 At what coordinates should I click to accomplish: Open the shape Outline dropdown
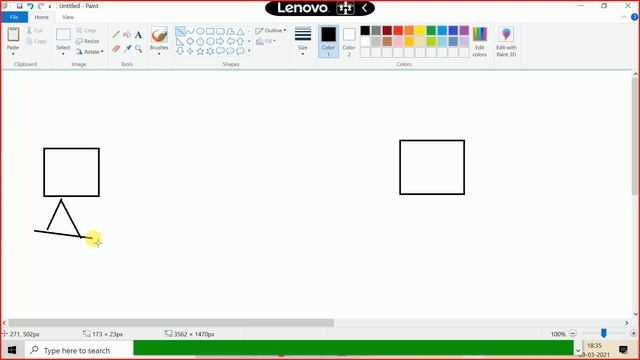pyautogui.click(x=271, y=31)
